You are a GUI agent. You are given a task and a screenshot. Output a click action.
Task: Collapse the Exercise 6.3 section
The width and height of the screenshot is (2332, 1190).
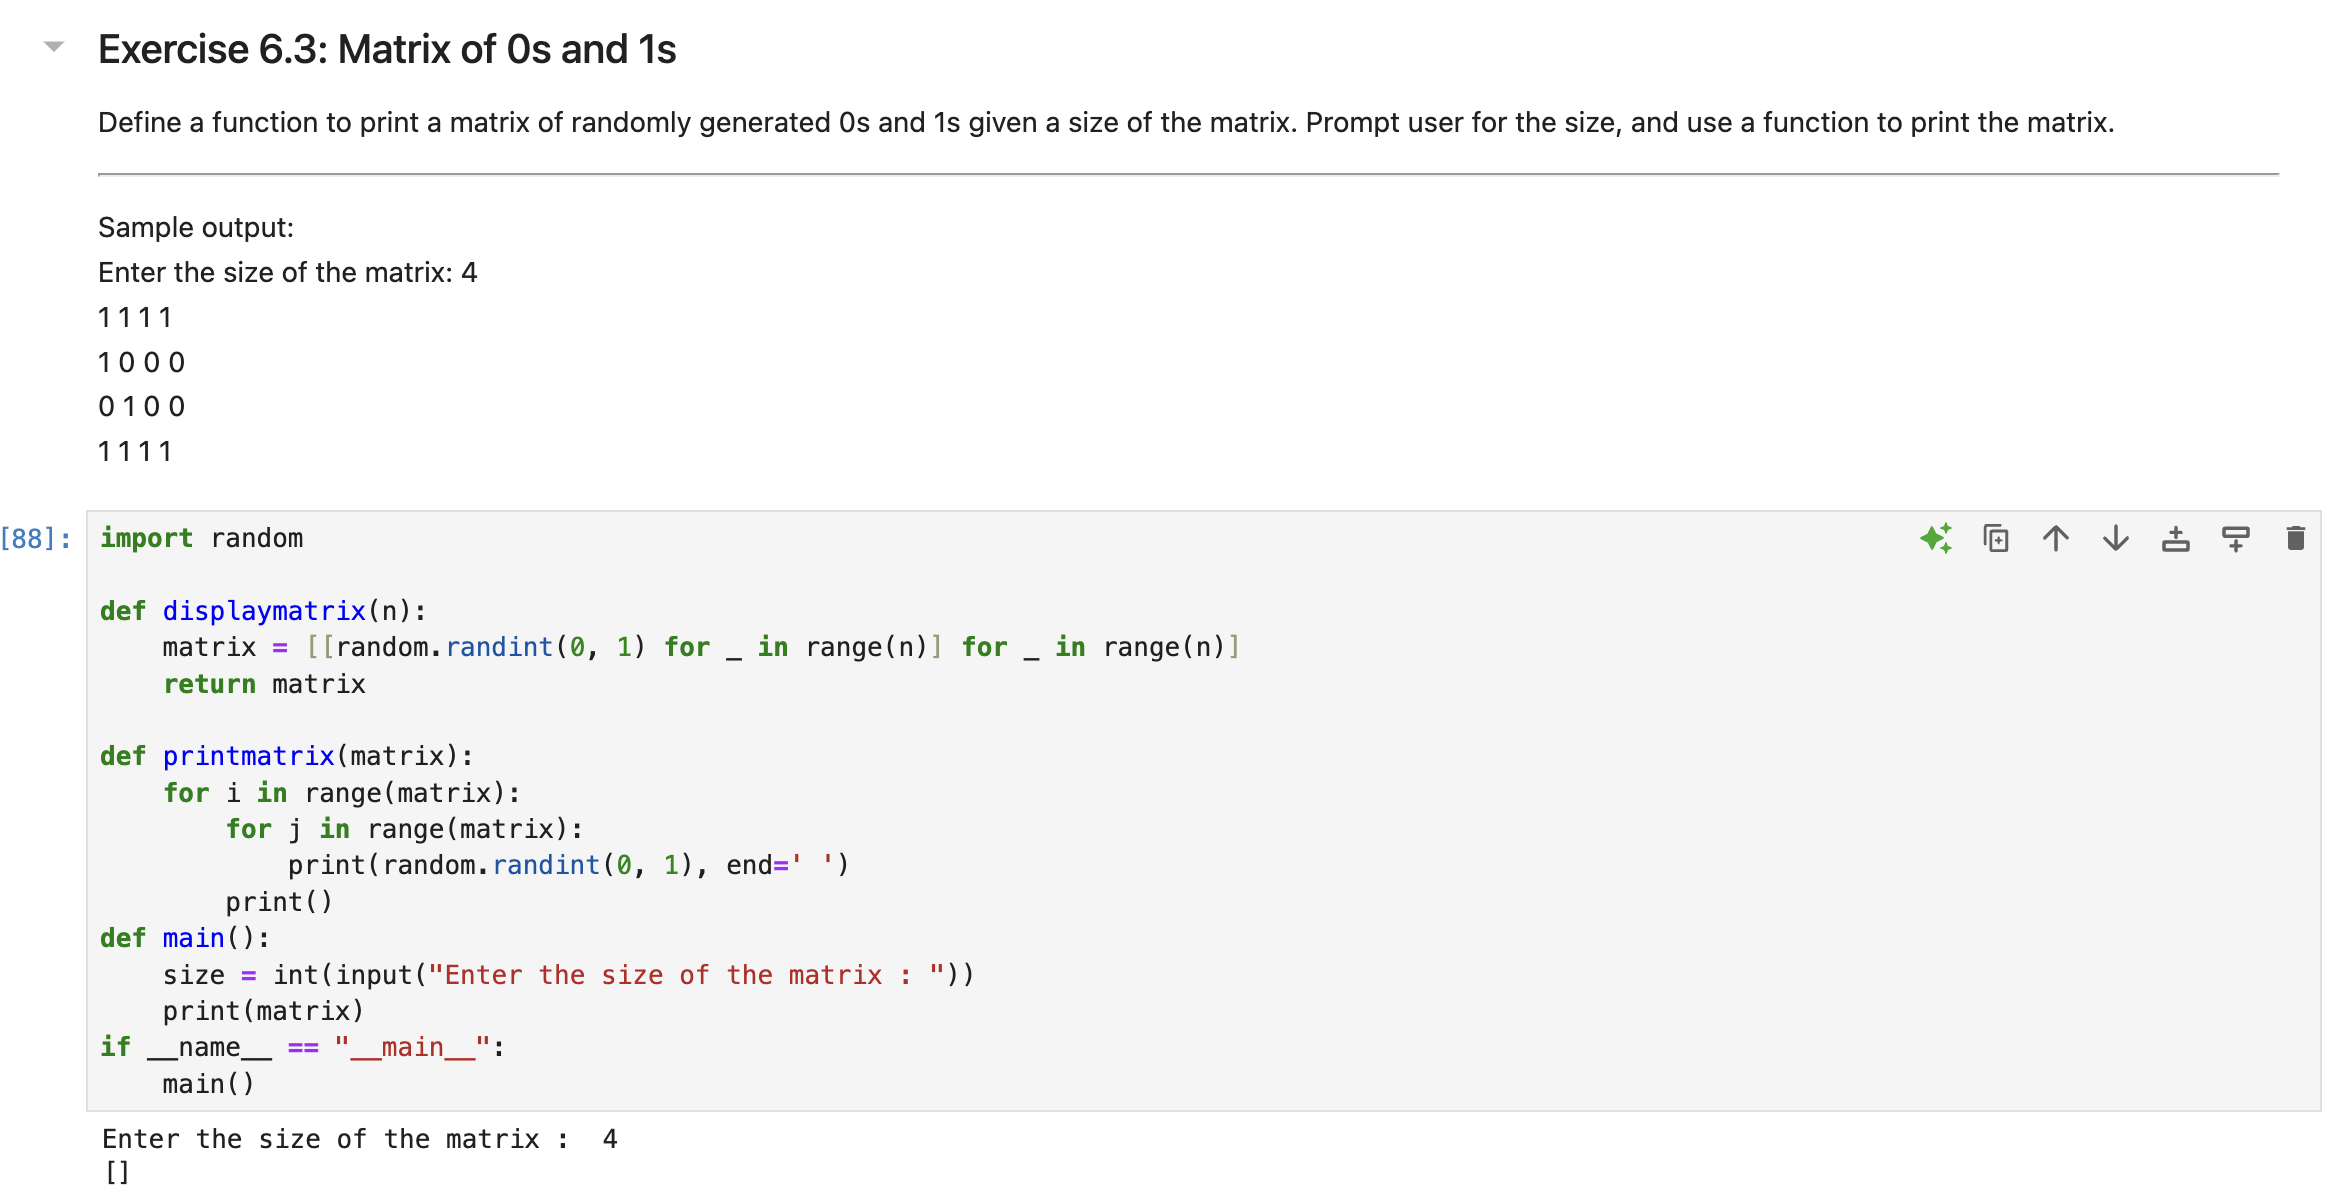click(52, 46)
